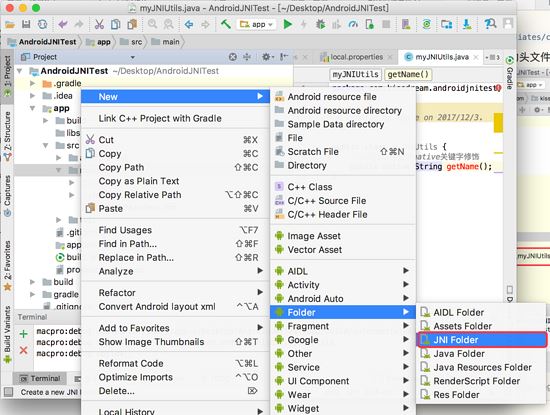Click the green plus icon in Terminal
The image size is (550, 415).
24,334
